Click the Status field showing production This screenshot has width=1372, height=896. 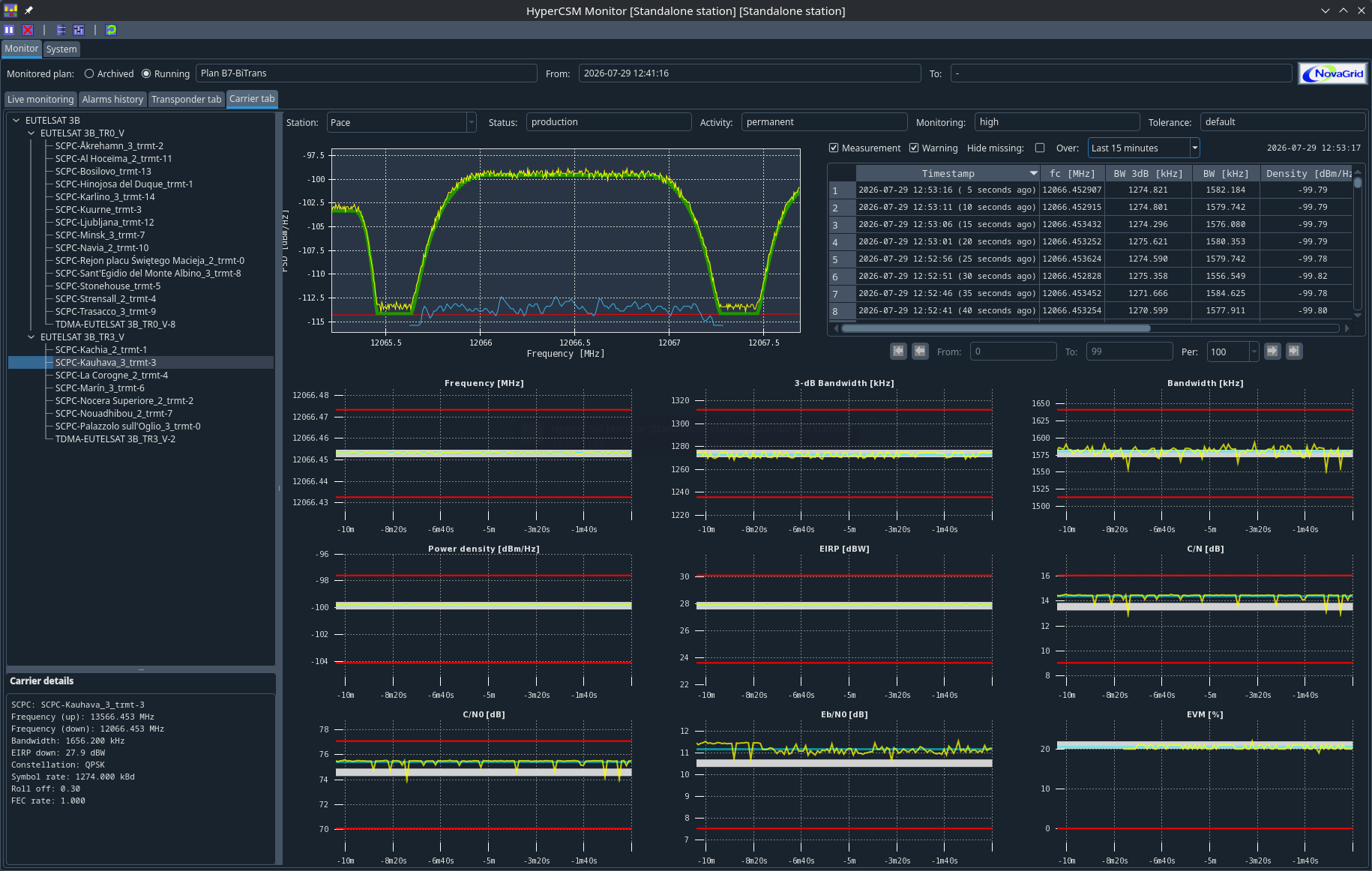pos(609,122)
